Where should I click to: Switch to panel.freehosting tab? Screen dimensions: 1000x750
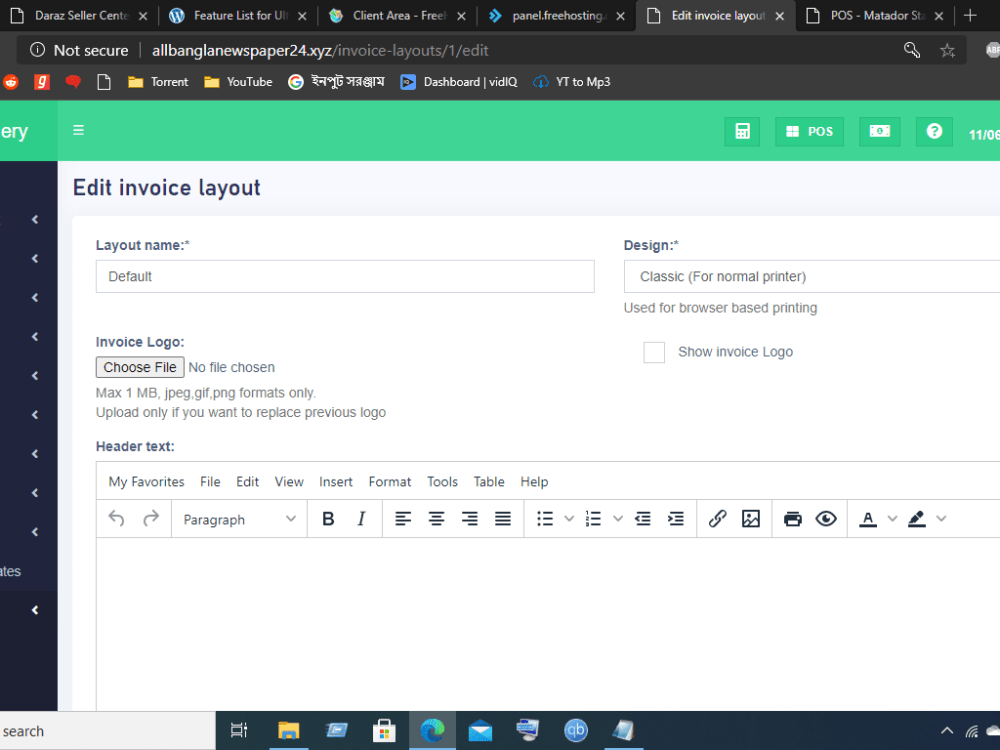click(x=557, y=15)
